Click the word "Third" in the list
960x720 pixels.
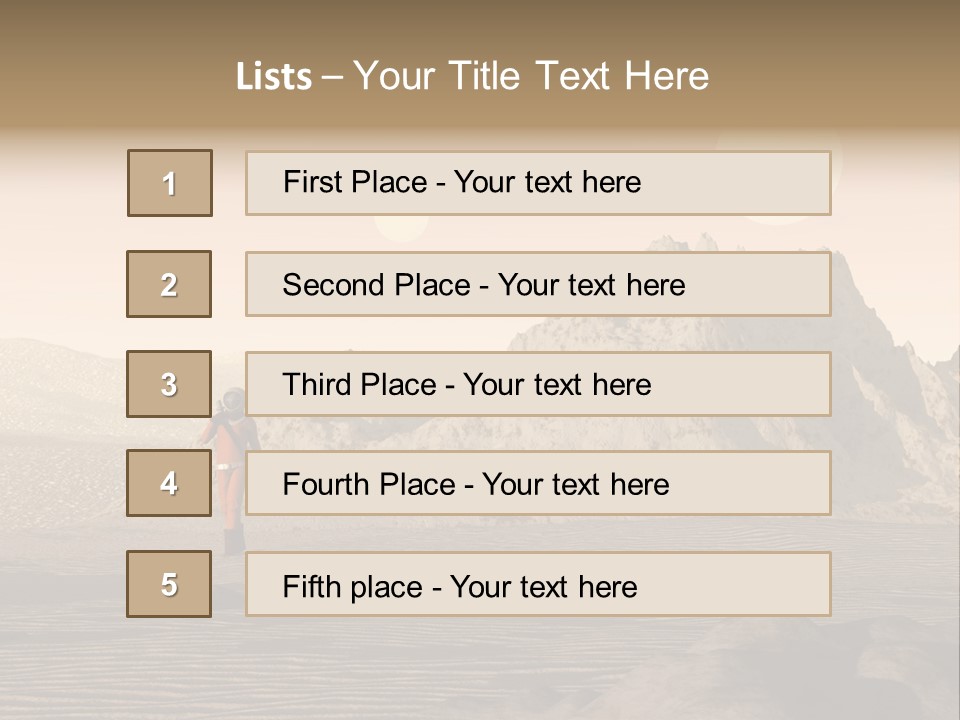click(317, 385)
